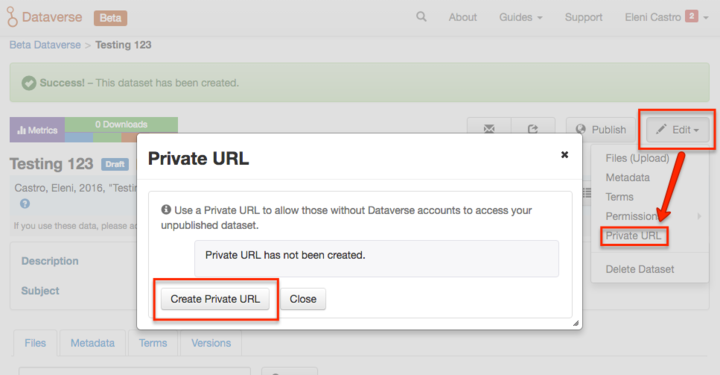Click the Beta badge label
This screenshot has height=375, width=720.
(111, 18)
